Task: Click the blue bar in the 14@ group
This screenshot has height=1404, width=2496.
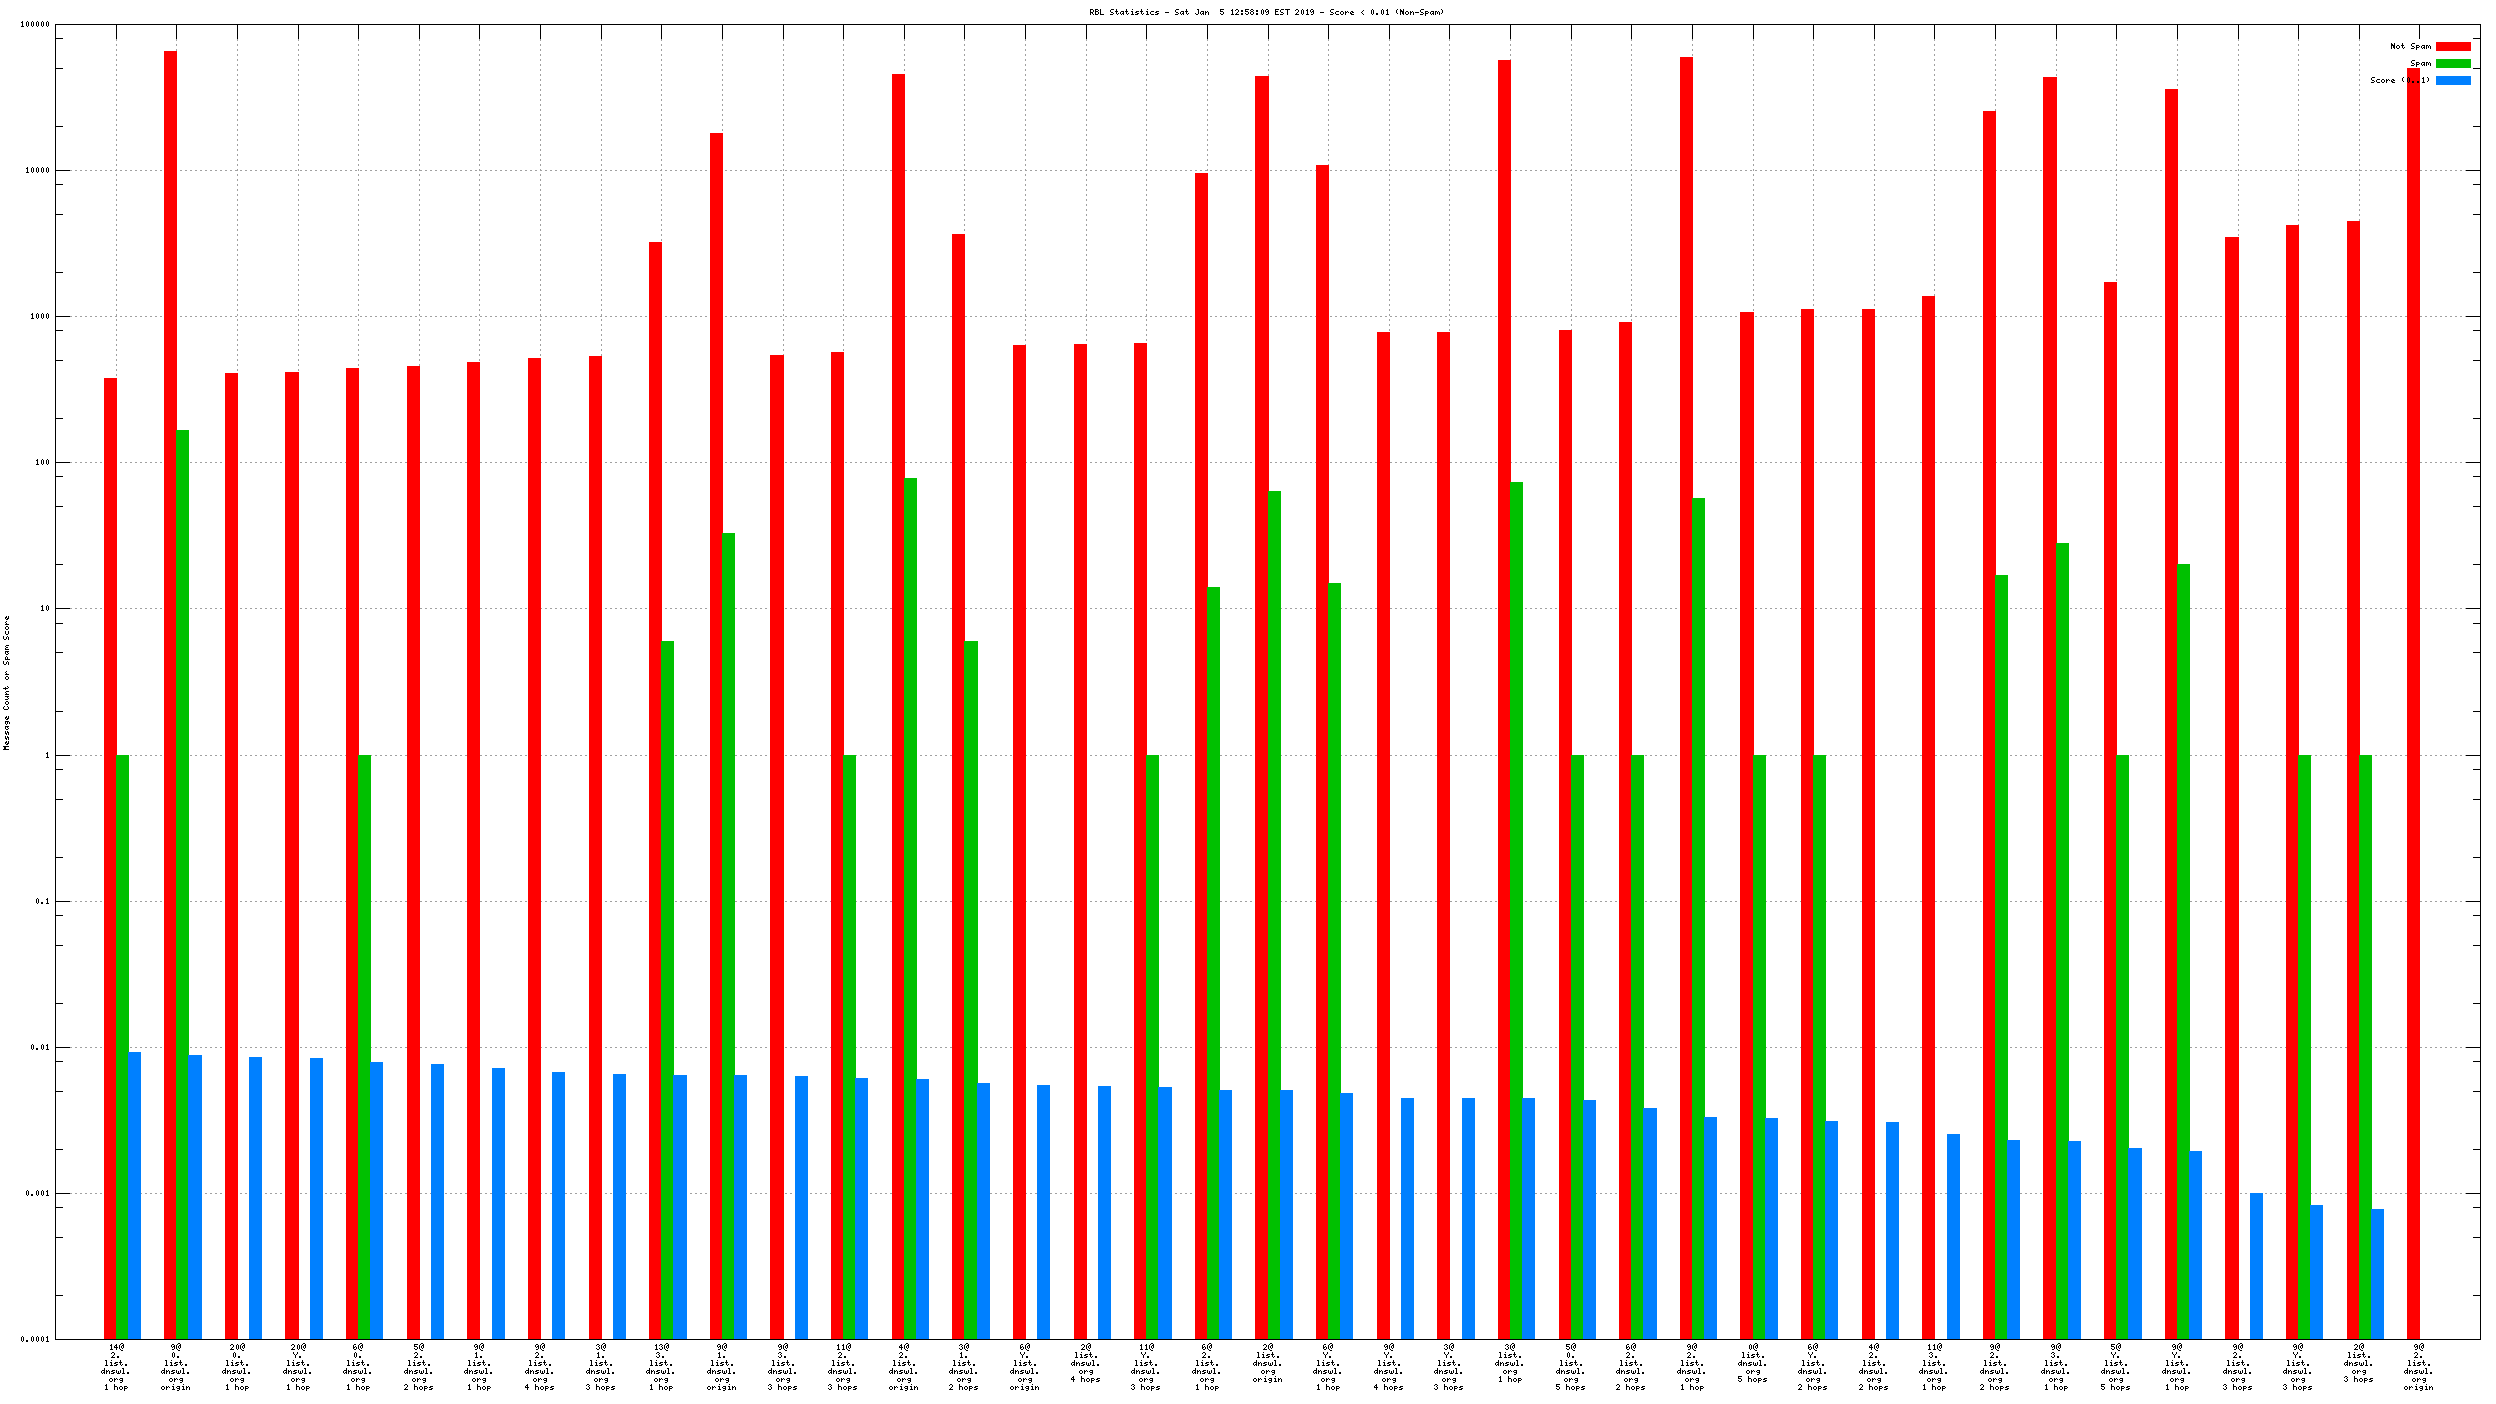Action: (x=135, y=1195)
